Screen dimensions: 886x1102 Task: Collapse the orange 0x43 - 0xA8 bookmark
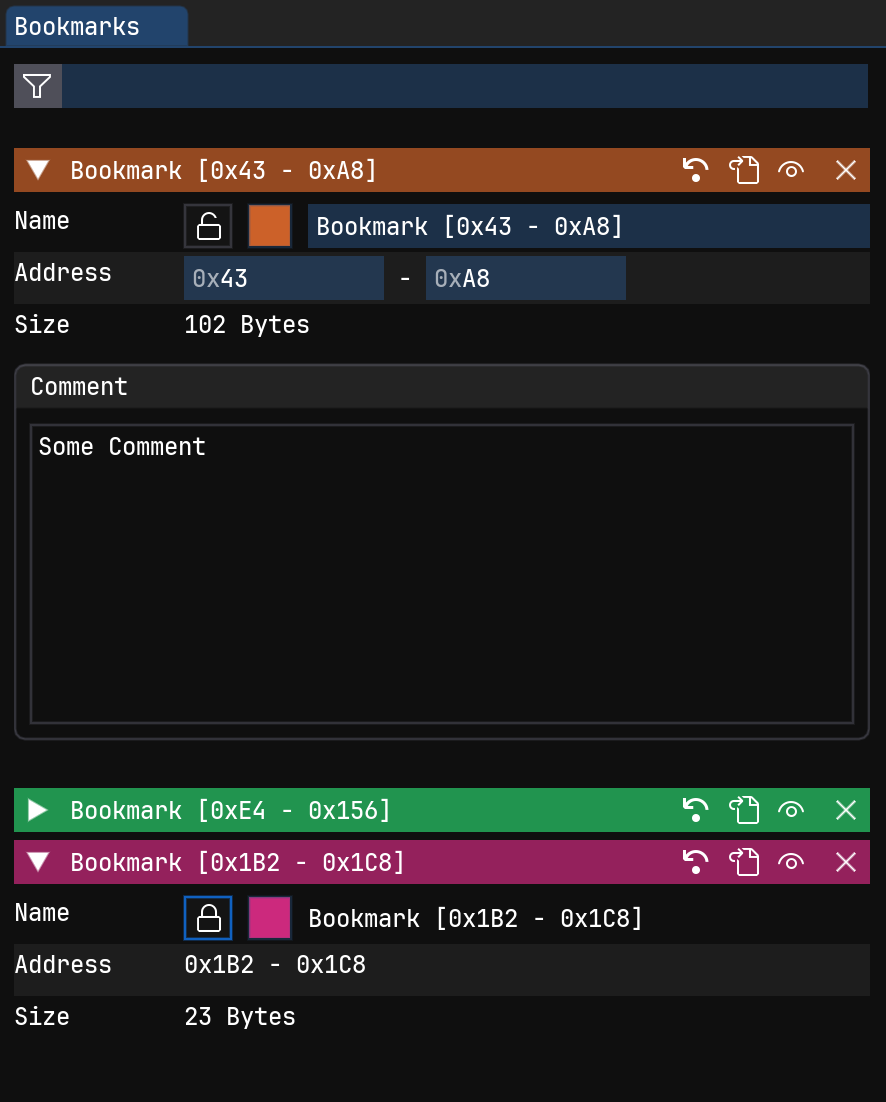coord(38,170)
